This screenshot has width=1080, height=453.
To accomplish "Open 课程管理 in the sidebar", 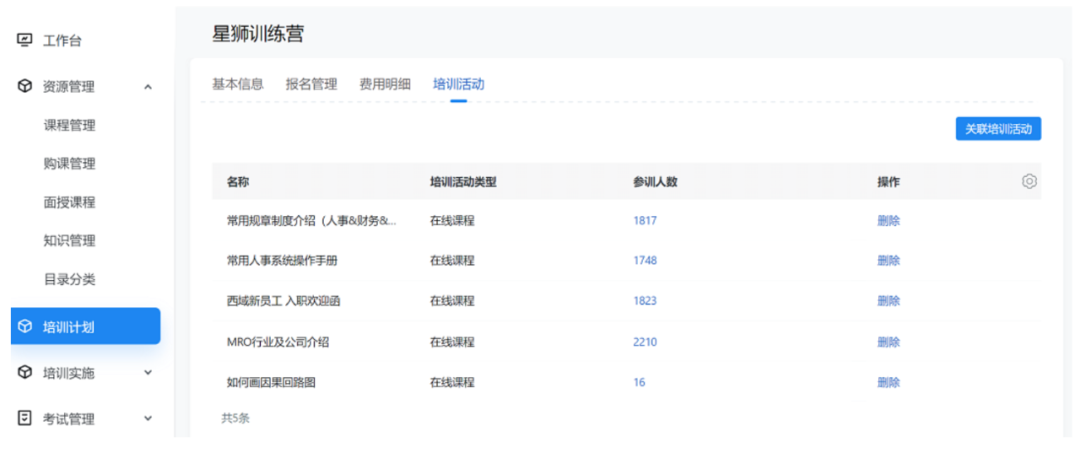I will [x=70, y=125].
